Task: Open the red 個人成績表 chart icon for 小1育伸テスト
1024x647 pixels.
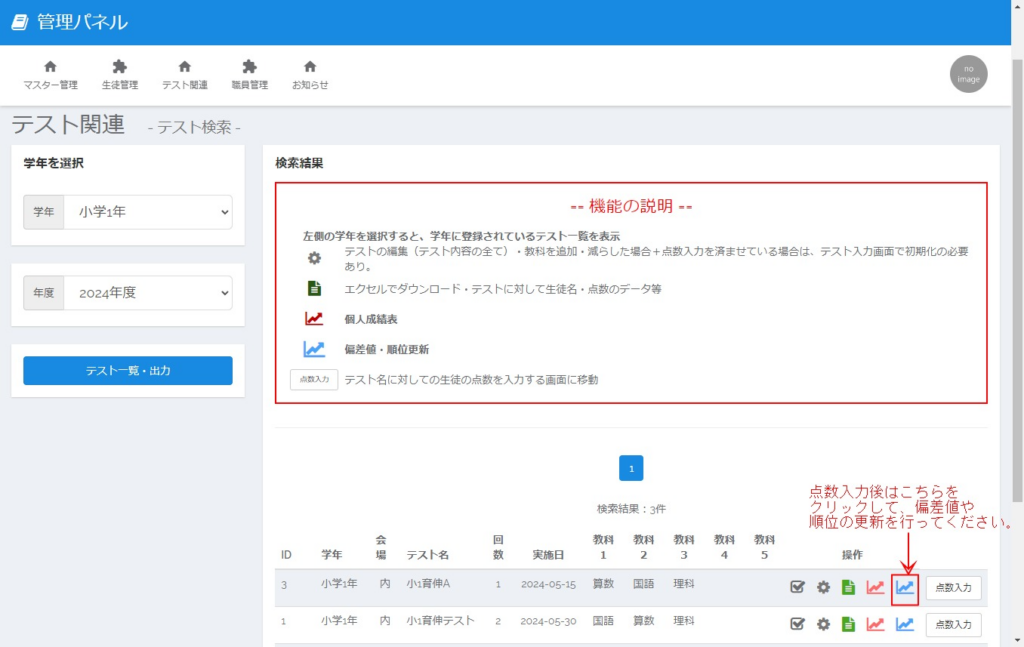Action: pos(875,624)
